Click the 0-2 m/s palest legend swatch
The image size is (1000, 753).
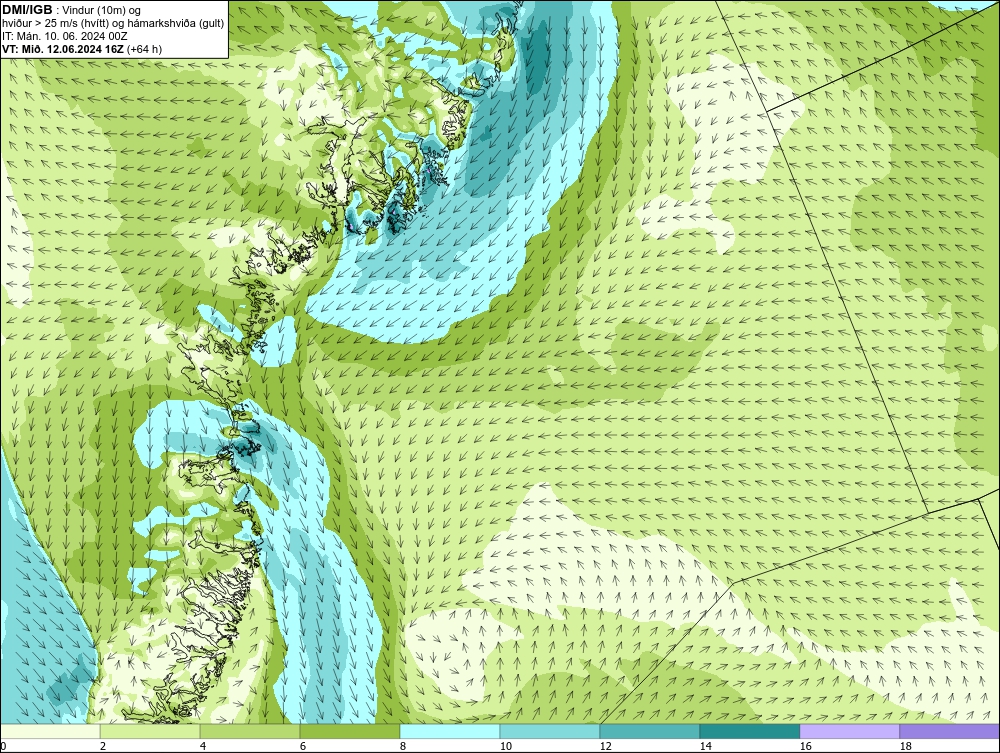click(x=50, y=731)
